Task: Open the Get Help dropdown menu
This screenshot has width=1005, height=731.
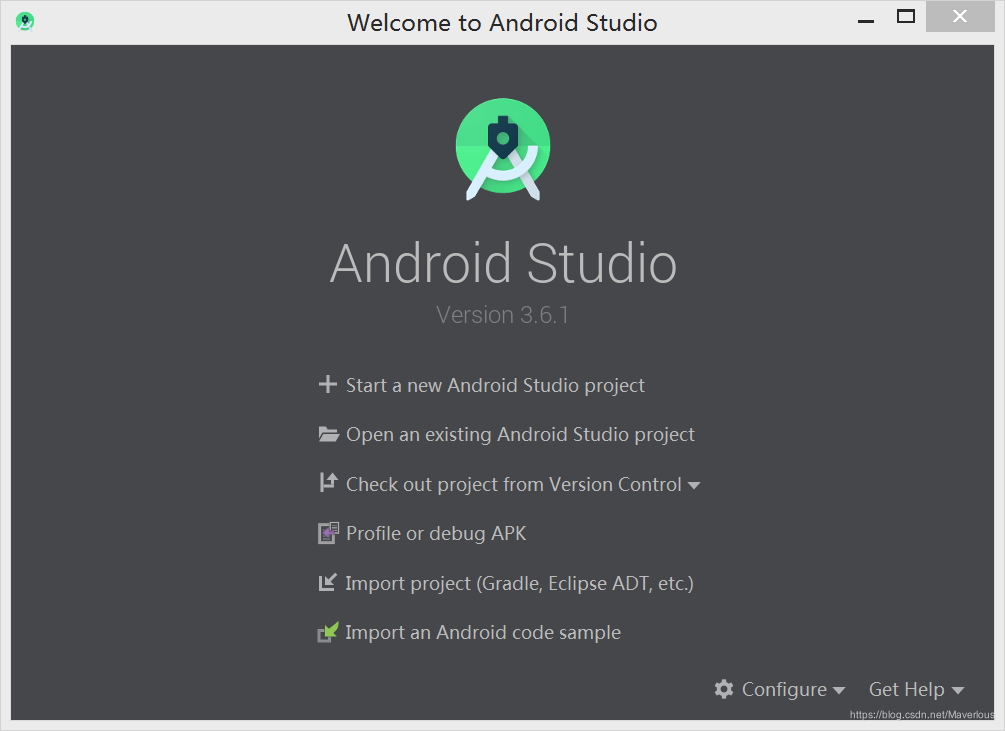Action: click(916, 689)
